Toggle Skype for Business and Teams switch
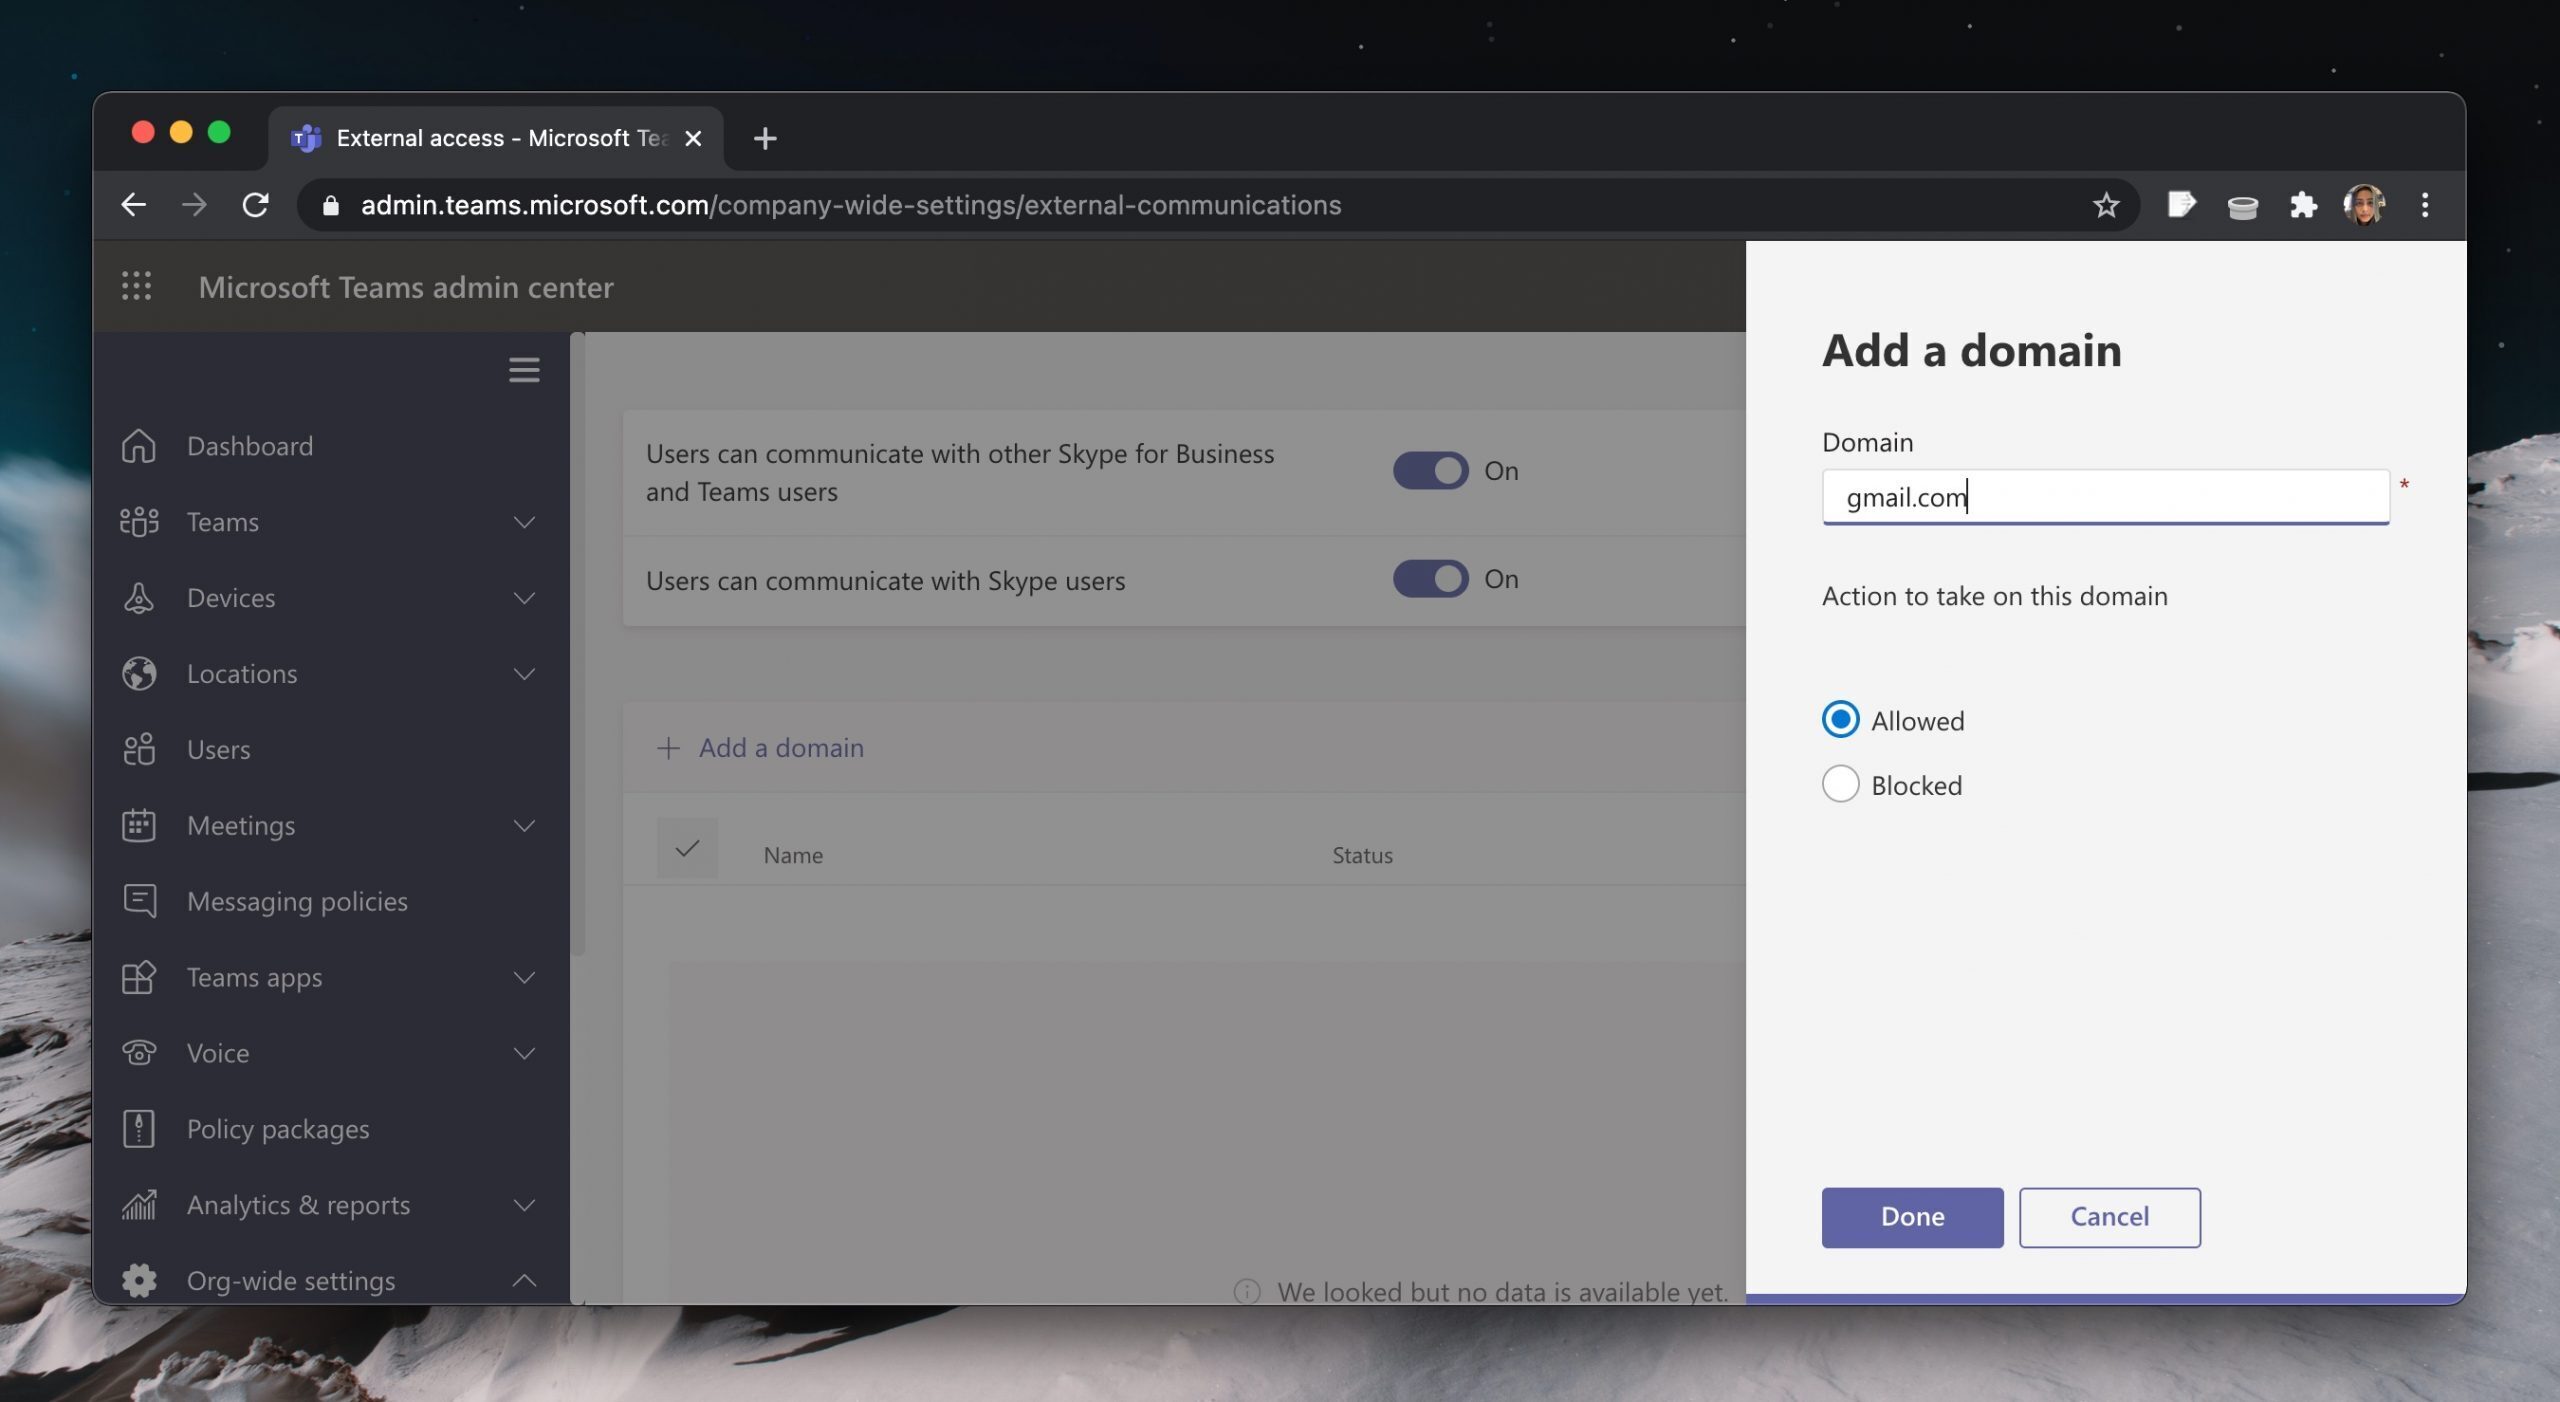This screenshot has height=1402, width=2560. [x=1430, y=471]
